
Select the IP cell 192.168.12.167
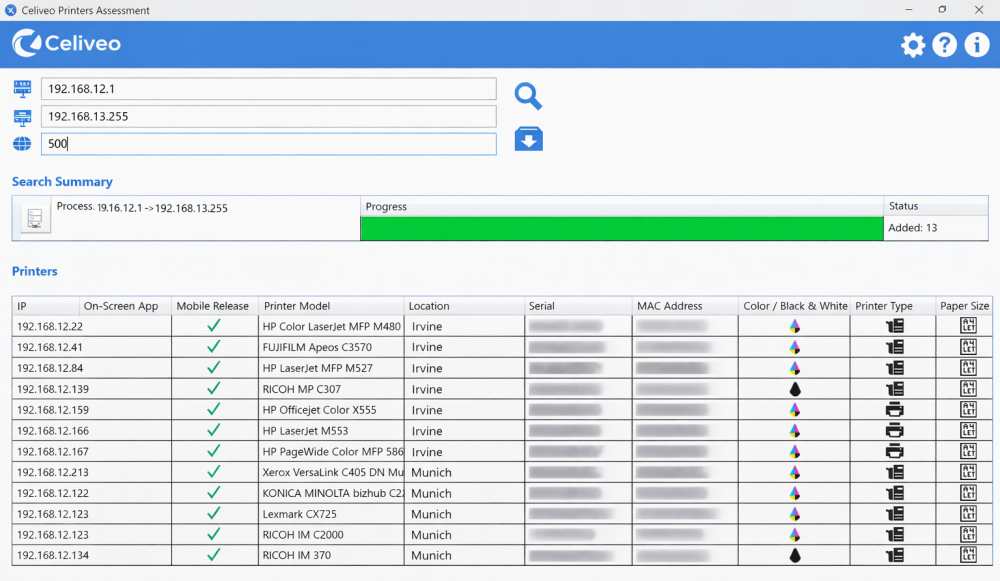(91, 452)
